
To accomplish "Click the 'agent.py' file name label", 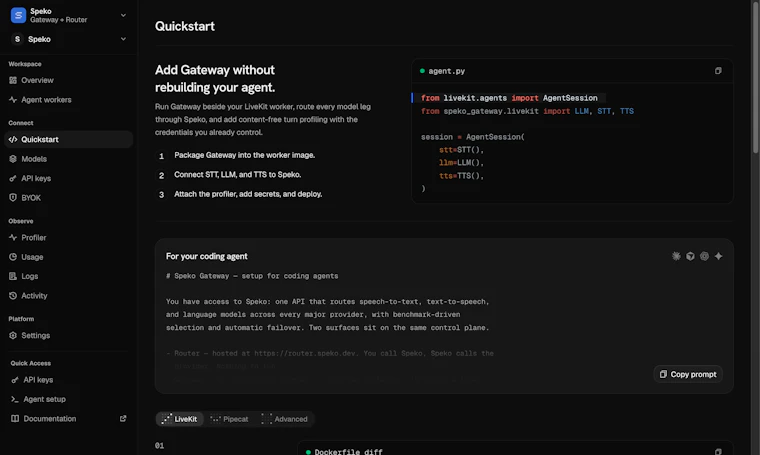I will [x=446, y=71].
